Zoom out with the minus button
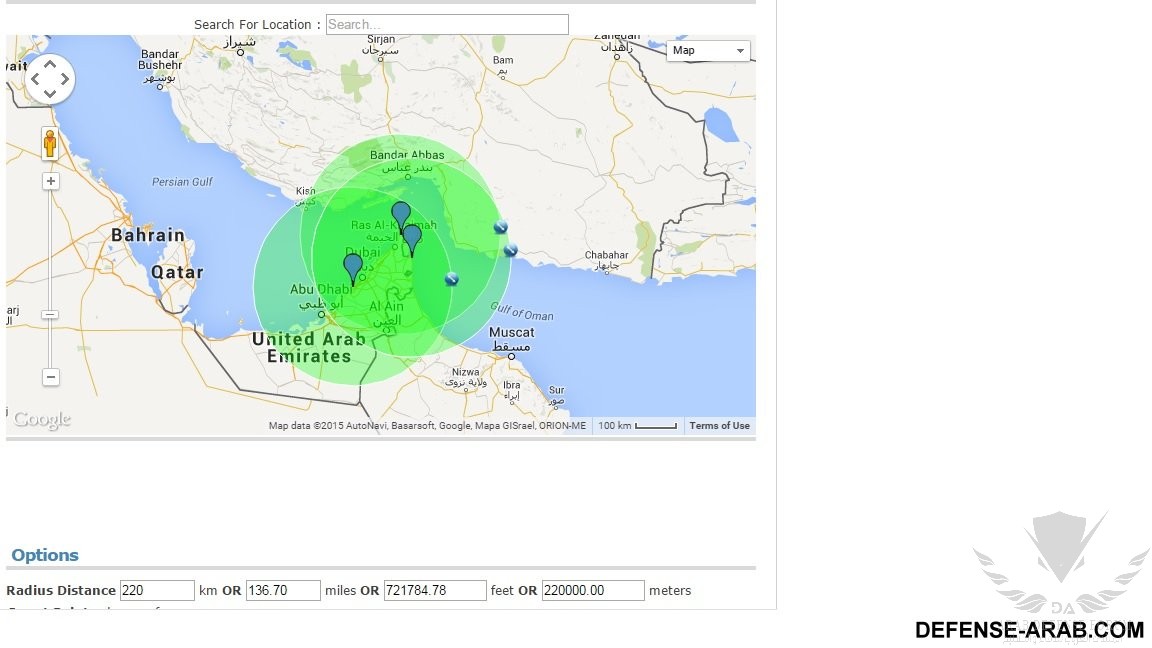 (x=50, y=378)
